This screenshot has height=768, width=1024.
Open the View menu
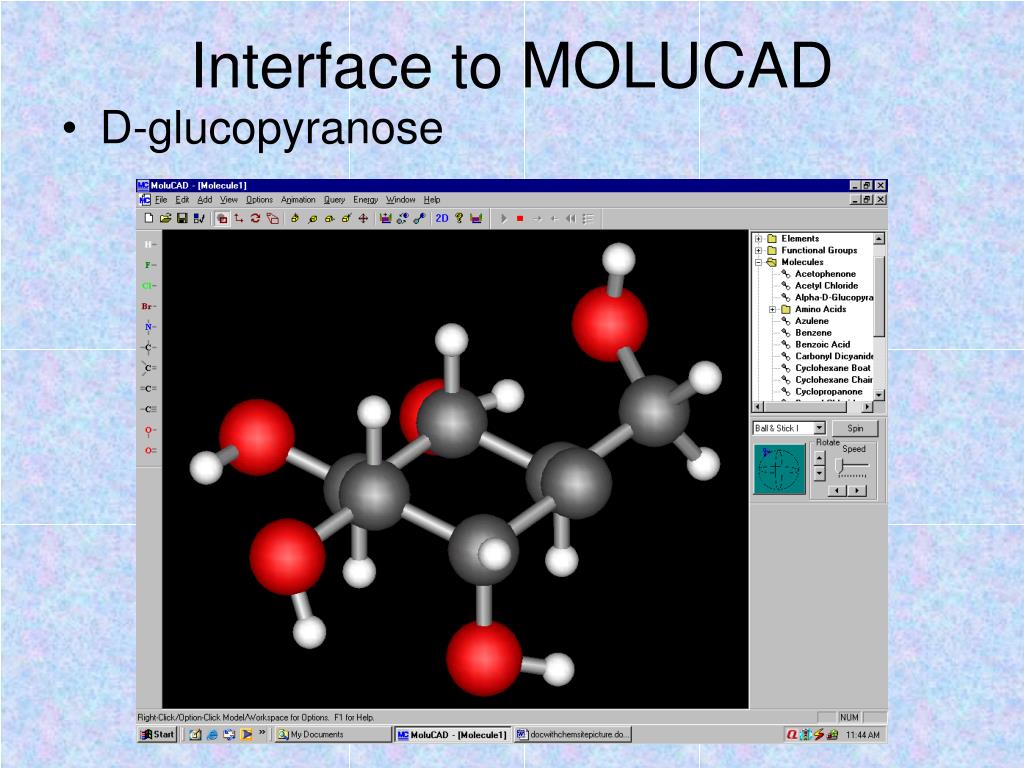click(229, 200)
